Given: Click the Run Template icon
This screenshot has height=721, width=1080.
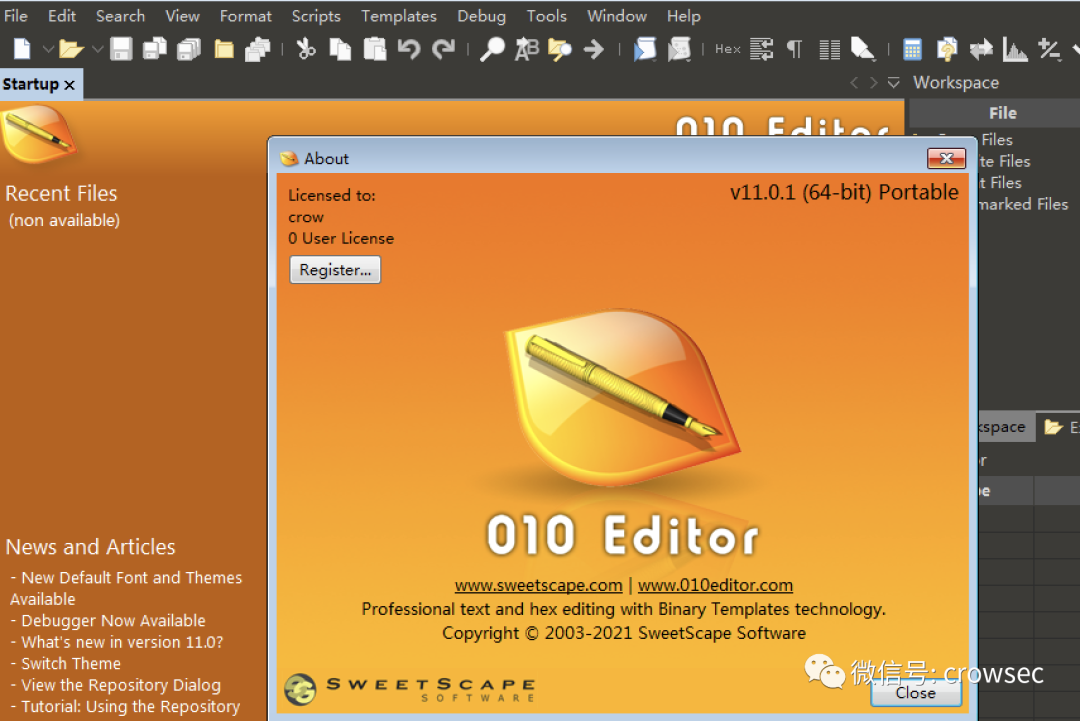Looking at the screenshot, I should pyautogui.click(x=679, y=49).
